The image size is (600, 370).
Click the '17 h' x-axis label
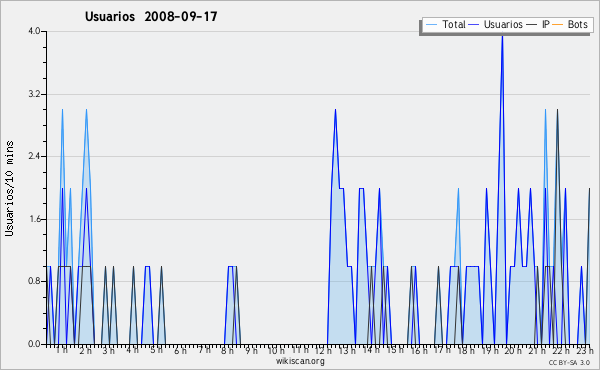pos(443,350)
